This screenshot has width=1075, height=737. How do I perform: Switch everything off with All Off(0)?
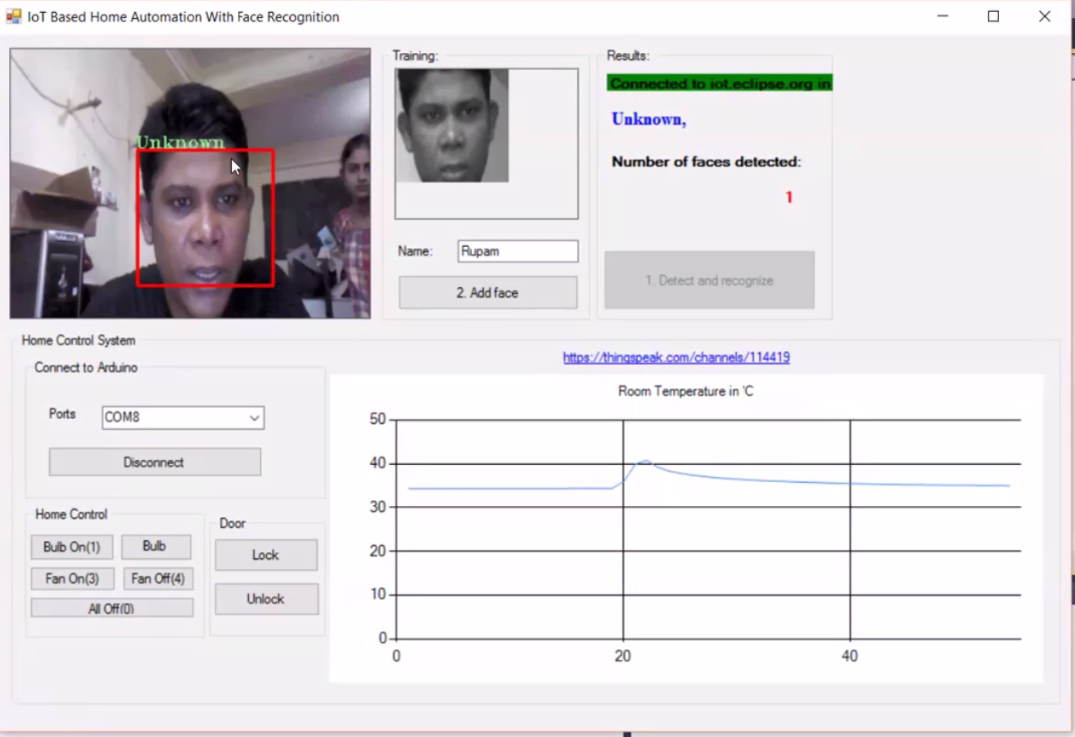111,608
